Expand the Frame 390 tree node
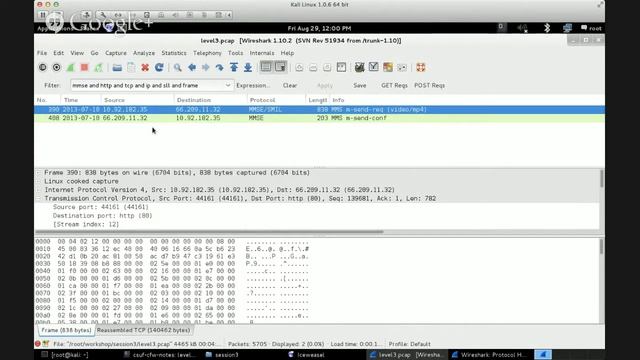 (x=39, y=173)
